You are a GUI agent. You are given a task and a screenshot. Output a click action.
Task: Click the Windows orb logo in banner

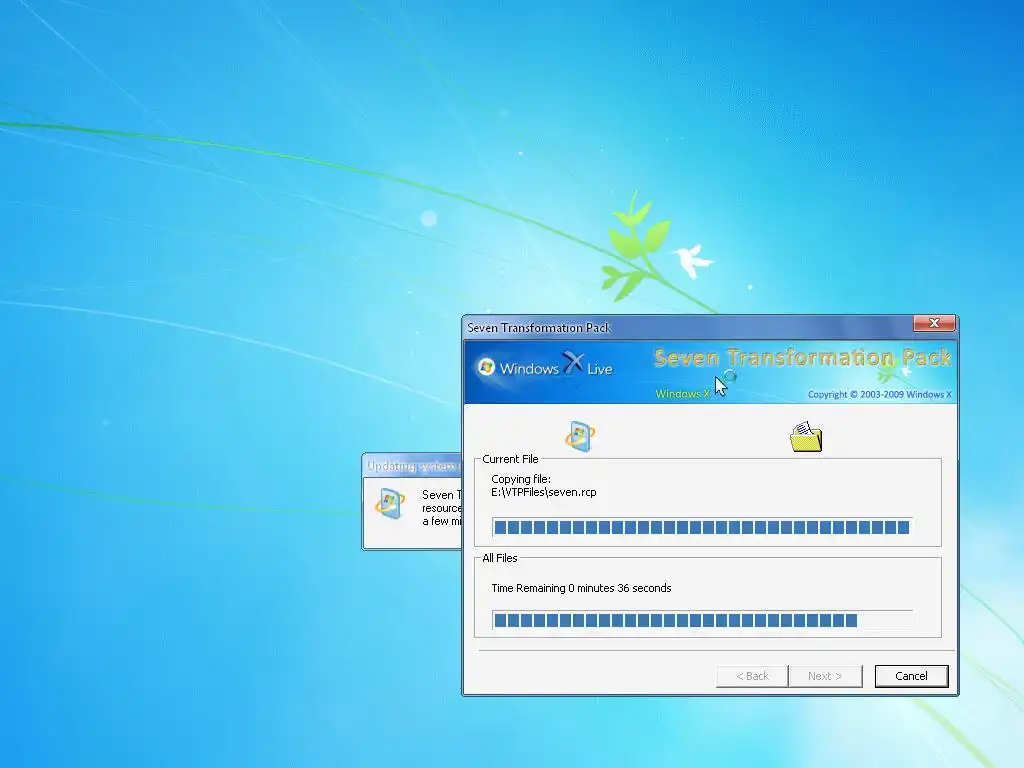pos(486,368)
